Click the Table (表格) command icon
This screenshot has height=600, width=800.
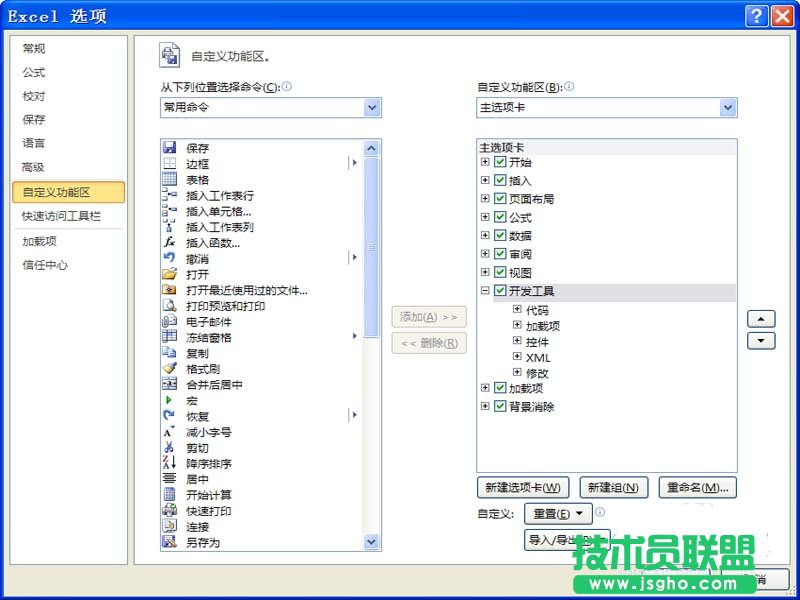click(x=169, y=180)
